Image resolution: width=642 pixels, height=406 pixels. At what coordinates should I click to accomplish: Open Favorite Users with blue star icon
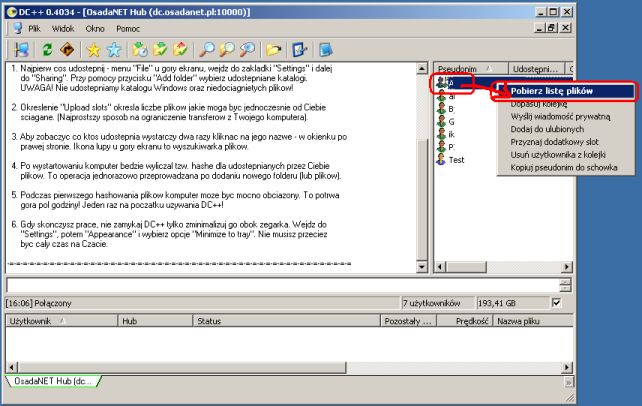click(x=114, y=49)
